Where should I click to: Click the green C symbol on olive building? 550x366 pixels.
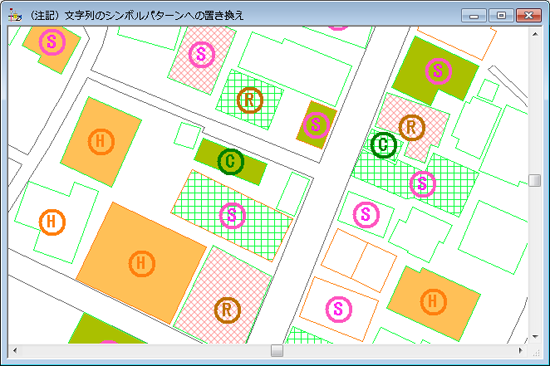pos(230,162)
